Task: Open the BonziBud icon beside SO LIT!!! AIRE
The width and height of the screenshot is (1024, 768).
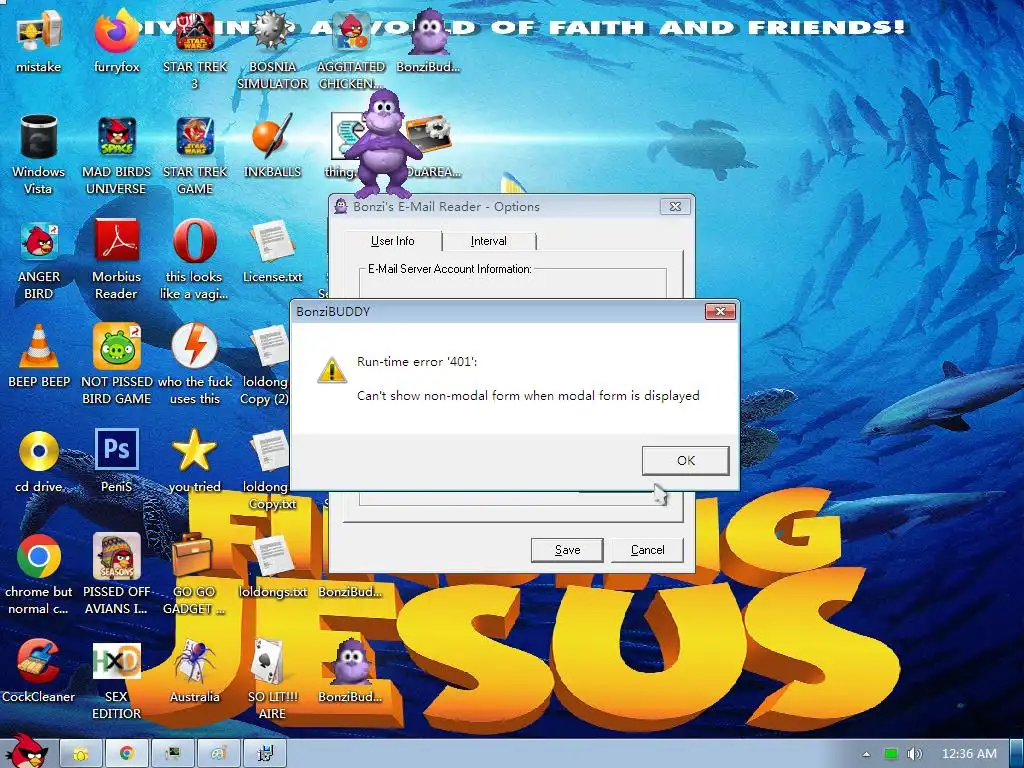Action: [x=351, y=671]
